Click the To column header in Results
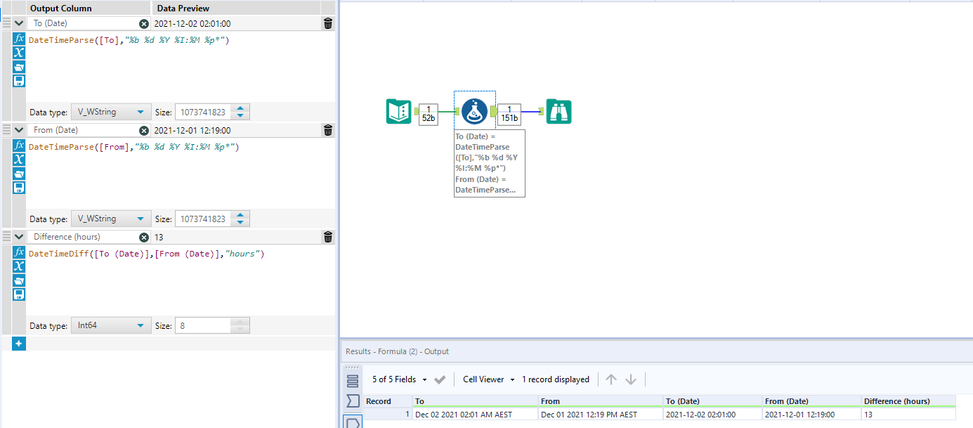 [x=475, y=401]
